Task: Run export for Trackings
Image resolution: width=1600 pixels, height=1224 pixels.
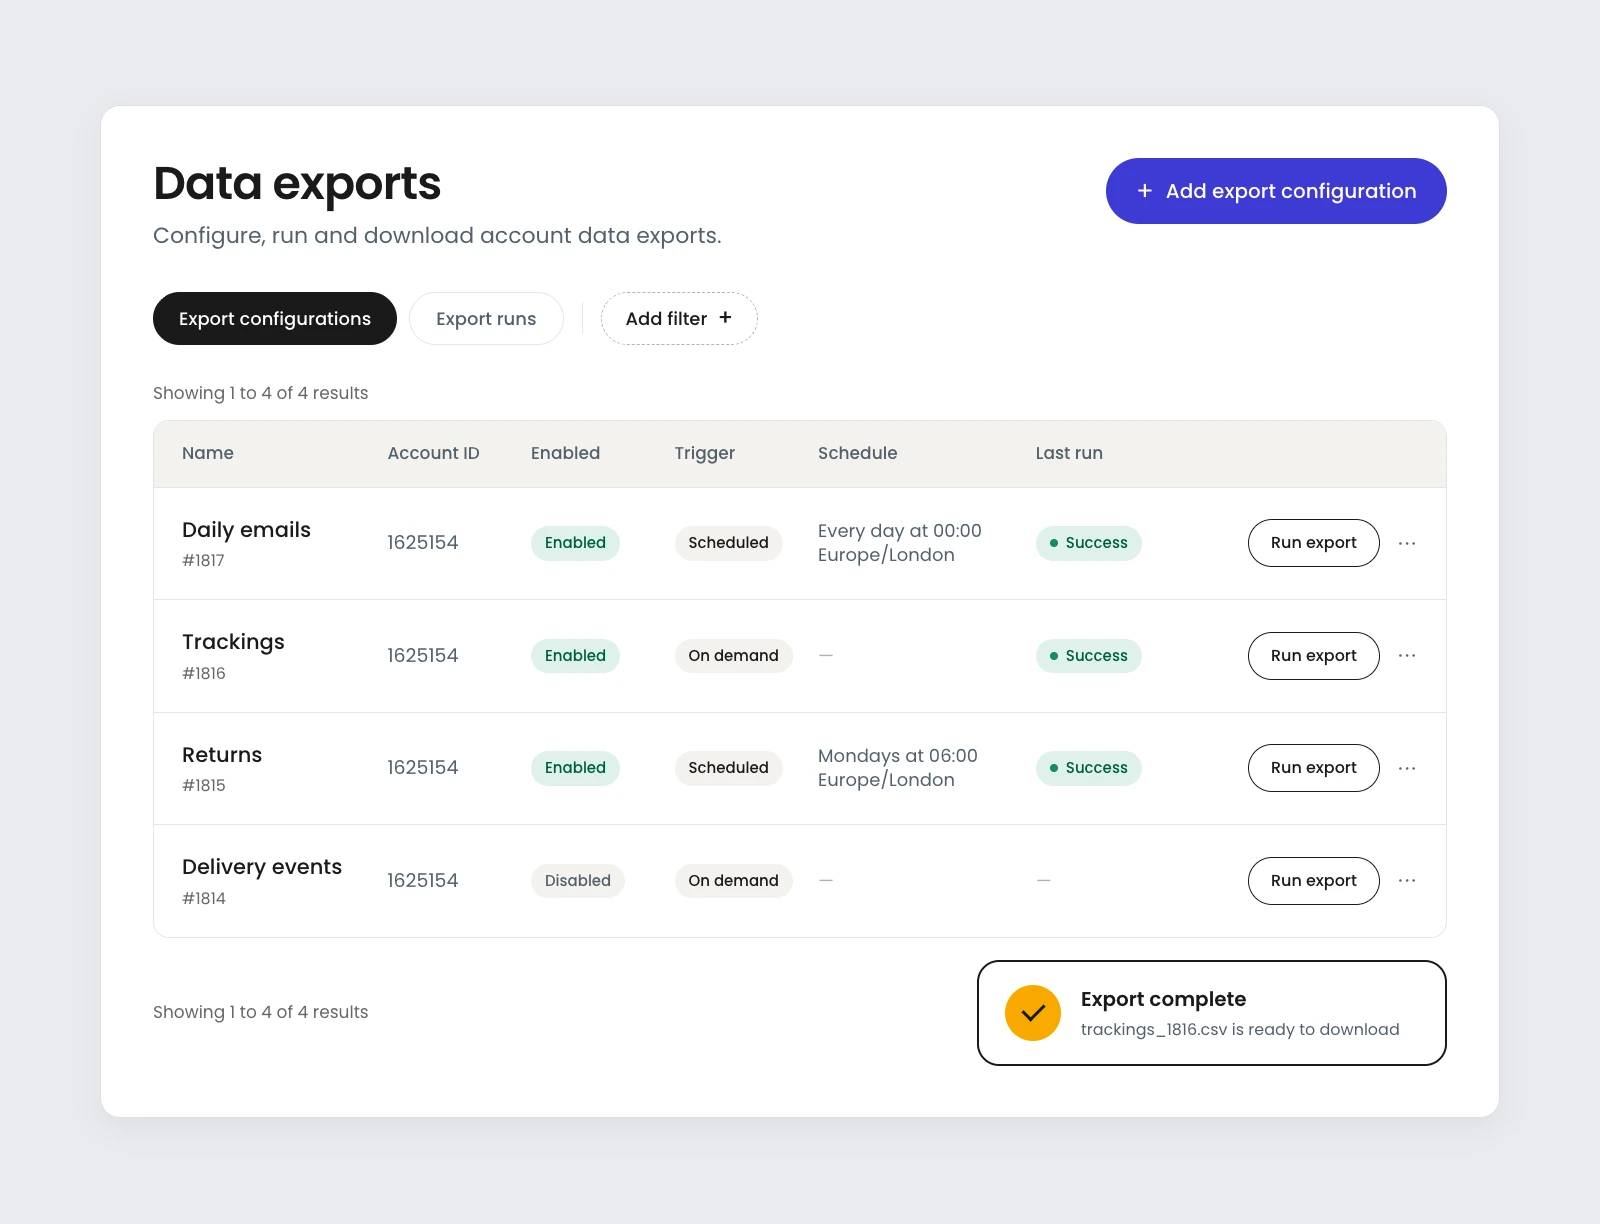Action: click(x=1314, y=656)
